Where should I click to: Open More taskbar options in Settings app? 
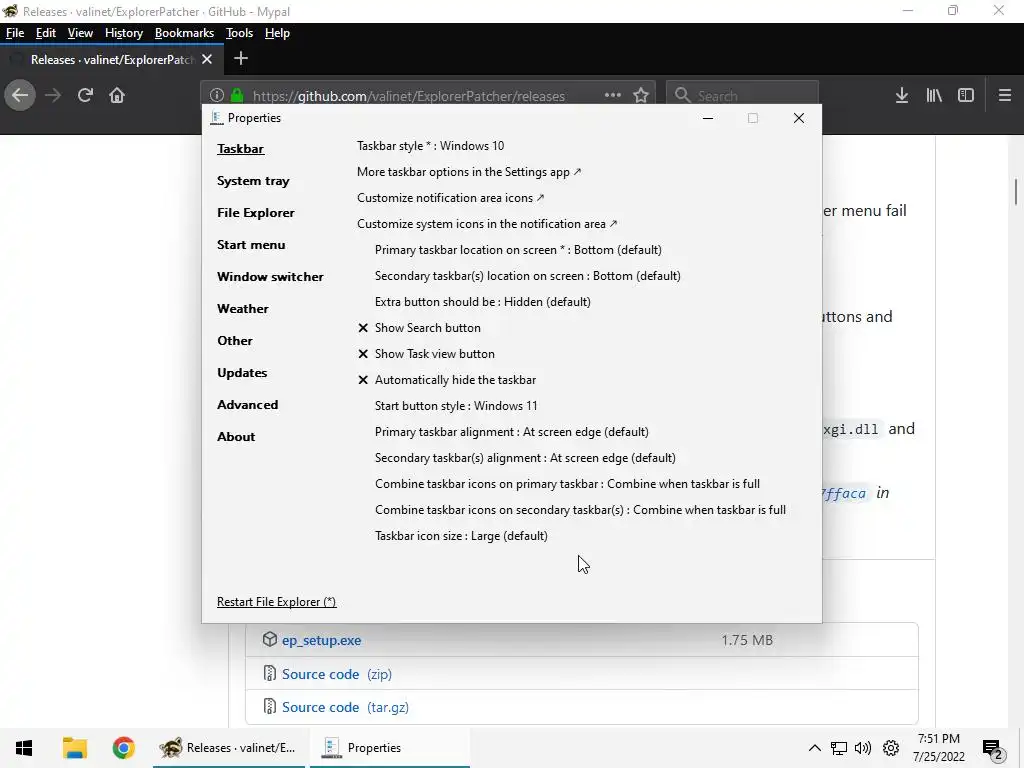(469, 172)
